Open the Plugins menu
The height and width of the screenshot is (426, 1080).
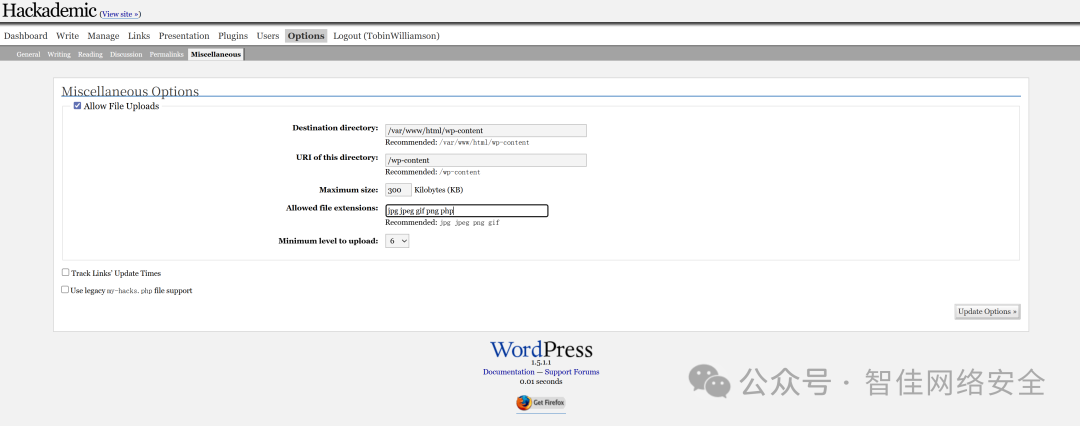tap(233, 36)
